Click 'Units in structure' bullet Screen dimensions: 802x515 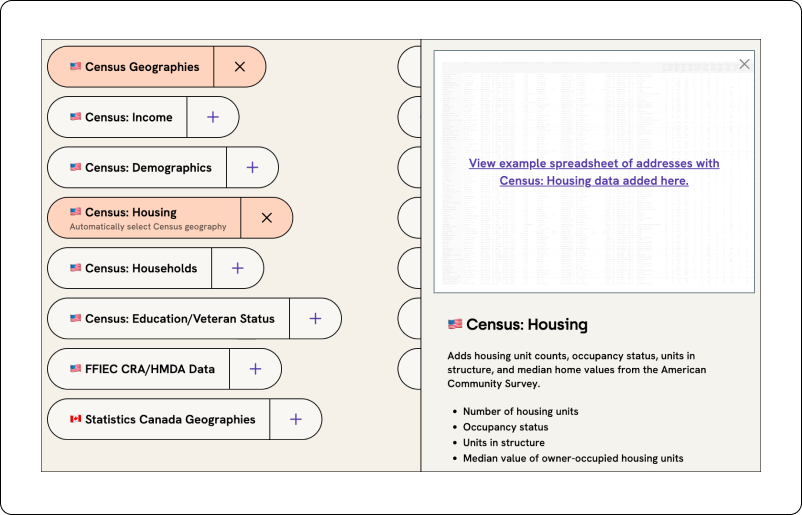[x=504, y=442]
